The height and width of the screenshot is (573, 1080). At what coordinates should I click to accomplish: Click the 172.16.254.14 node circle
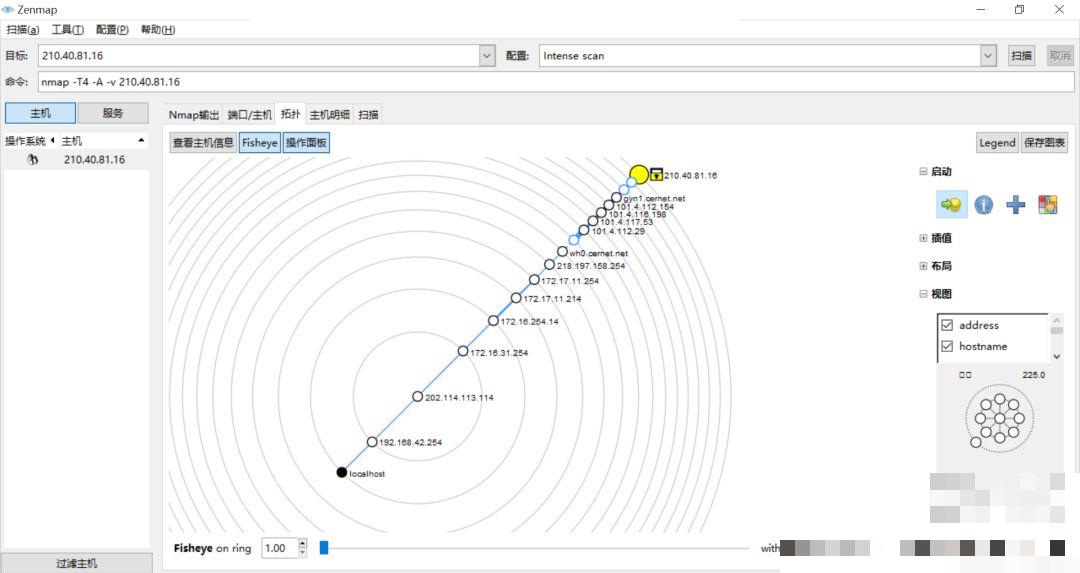tap(493, 321)
